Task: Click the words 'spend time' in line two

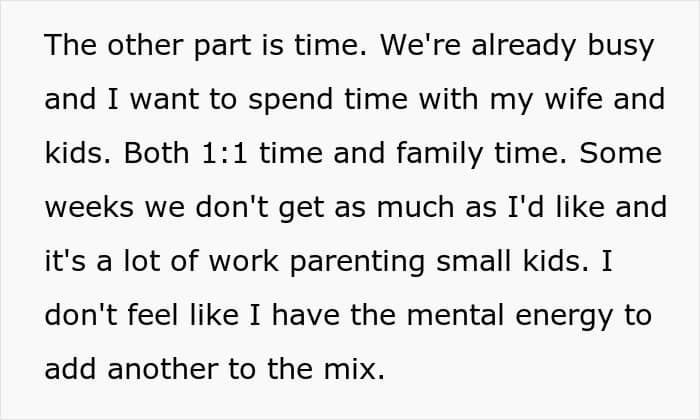Action: pos(328,100)
